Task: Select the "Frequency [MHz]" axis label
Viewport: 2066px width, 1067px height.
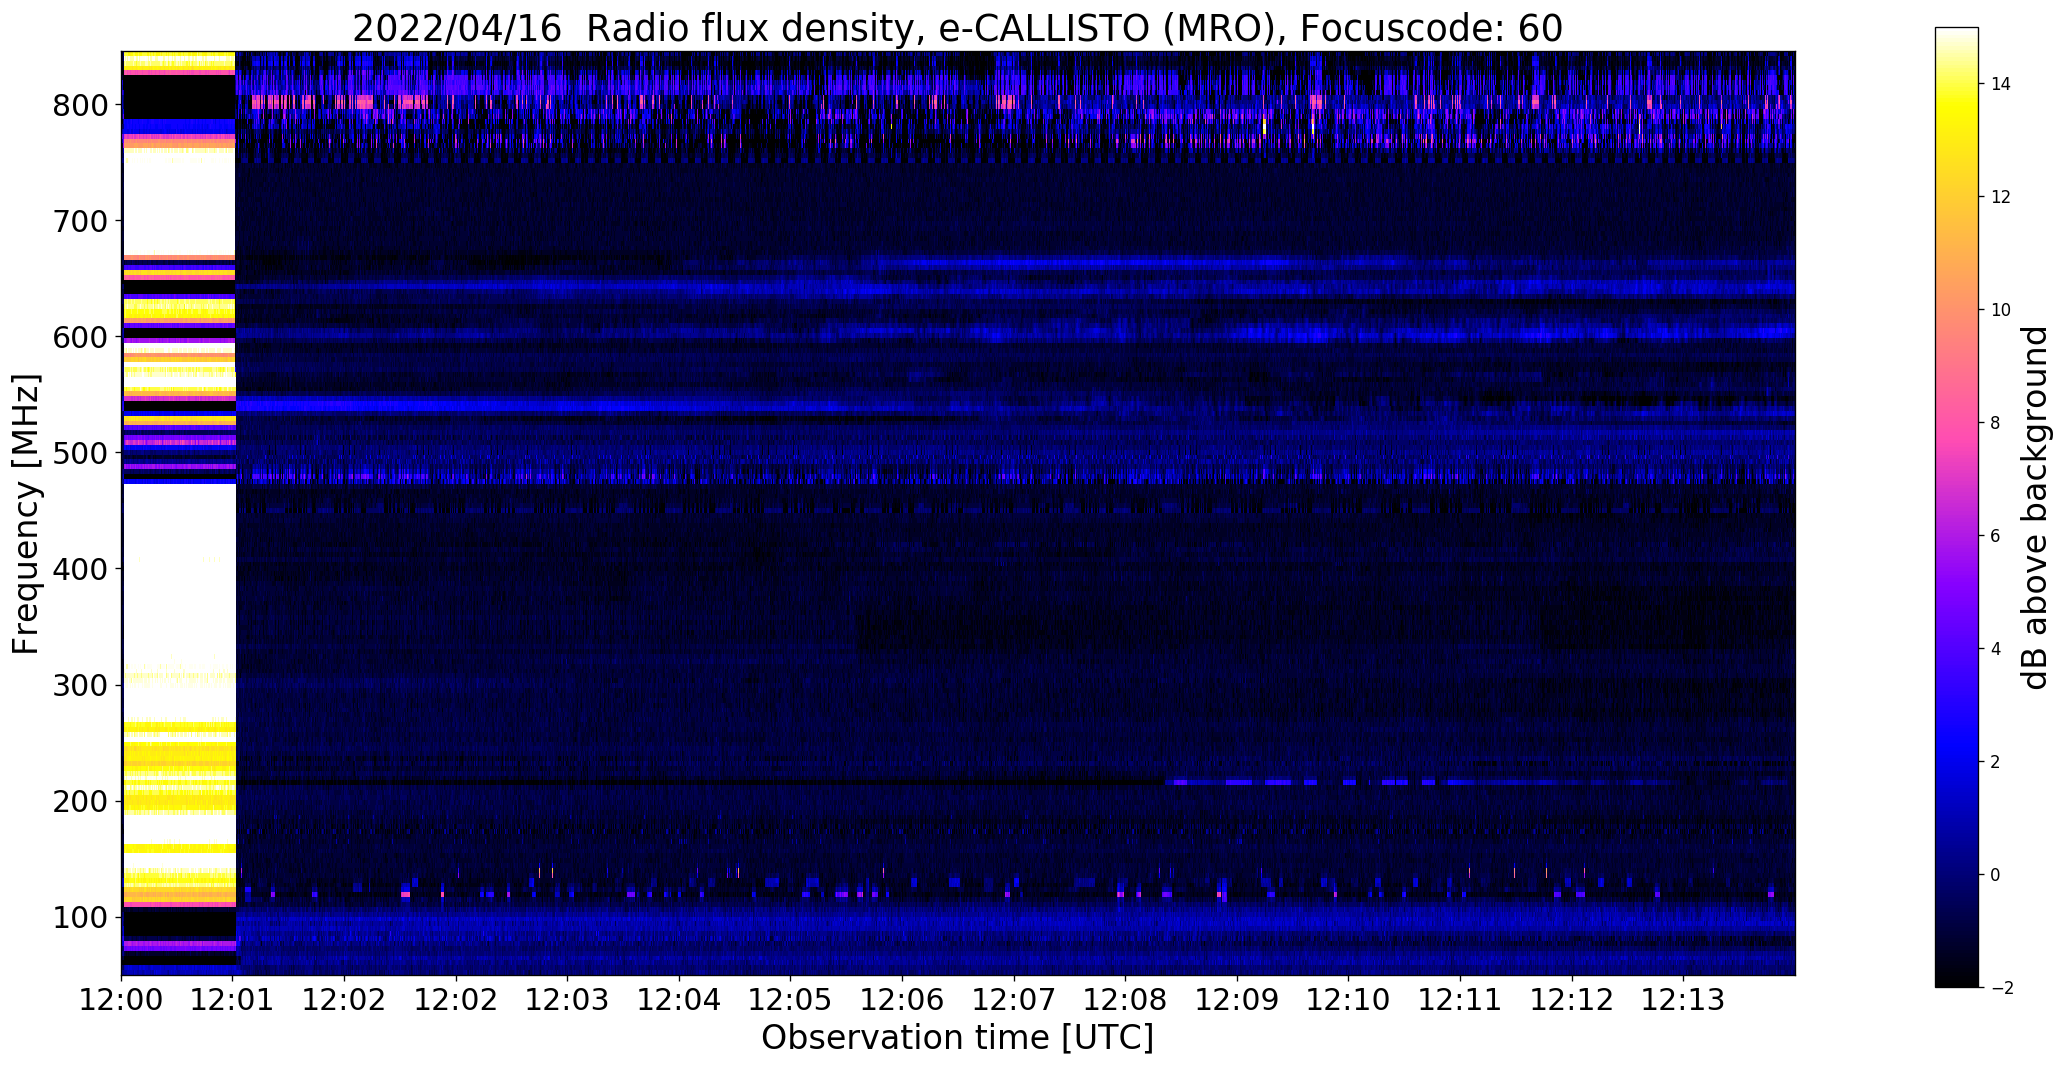Action: click(x=27, y=514)
